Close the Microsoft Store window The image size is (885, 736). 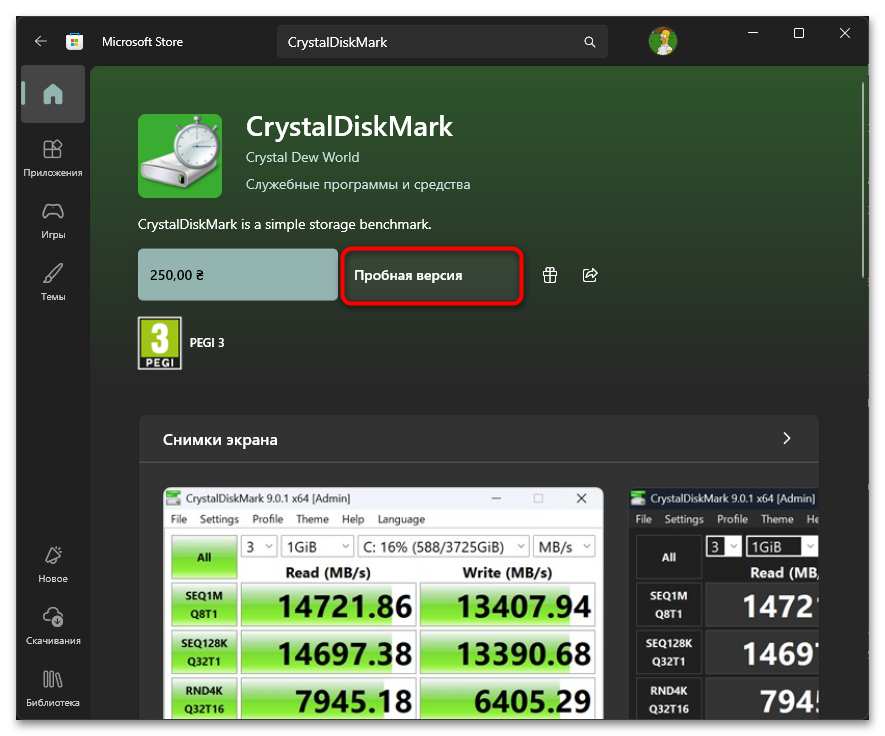point(844,33)
